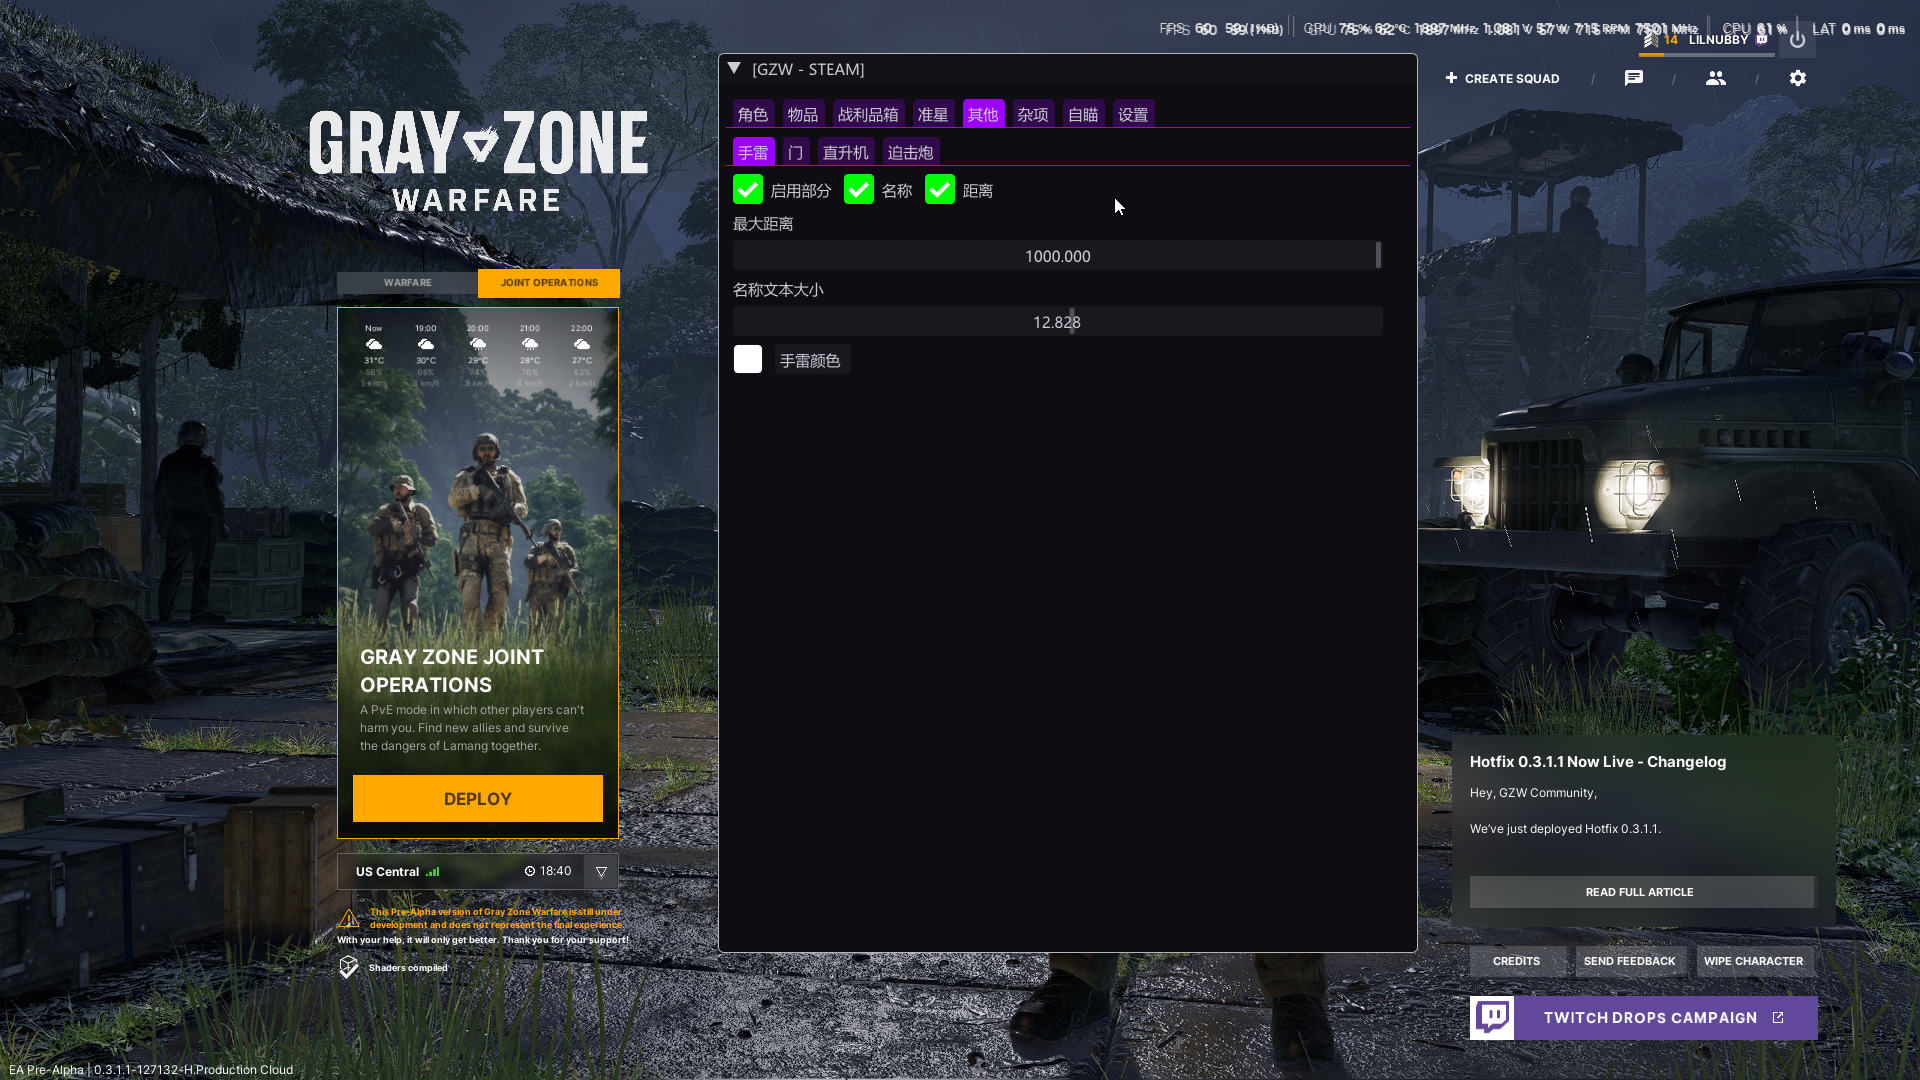This screenshot has height=1080, width=1920.
Task: Collapse the GZW - STEAM window triangle
Action: 734,69
